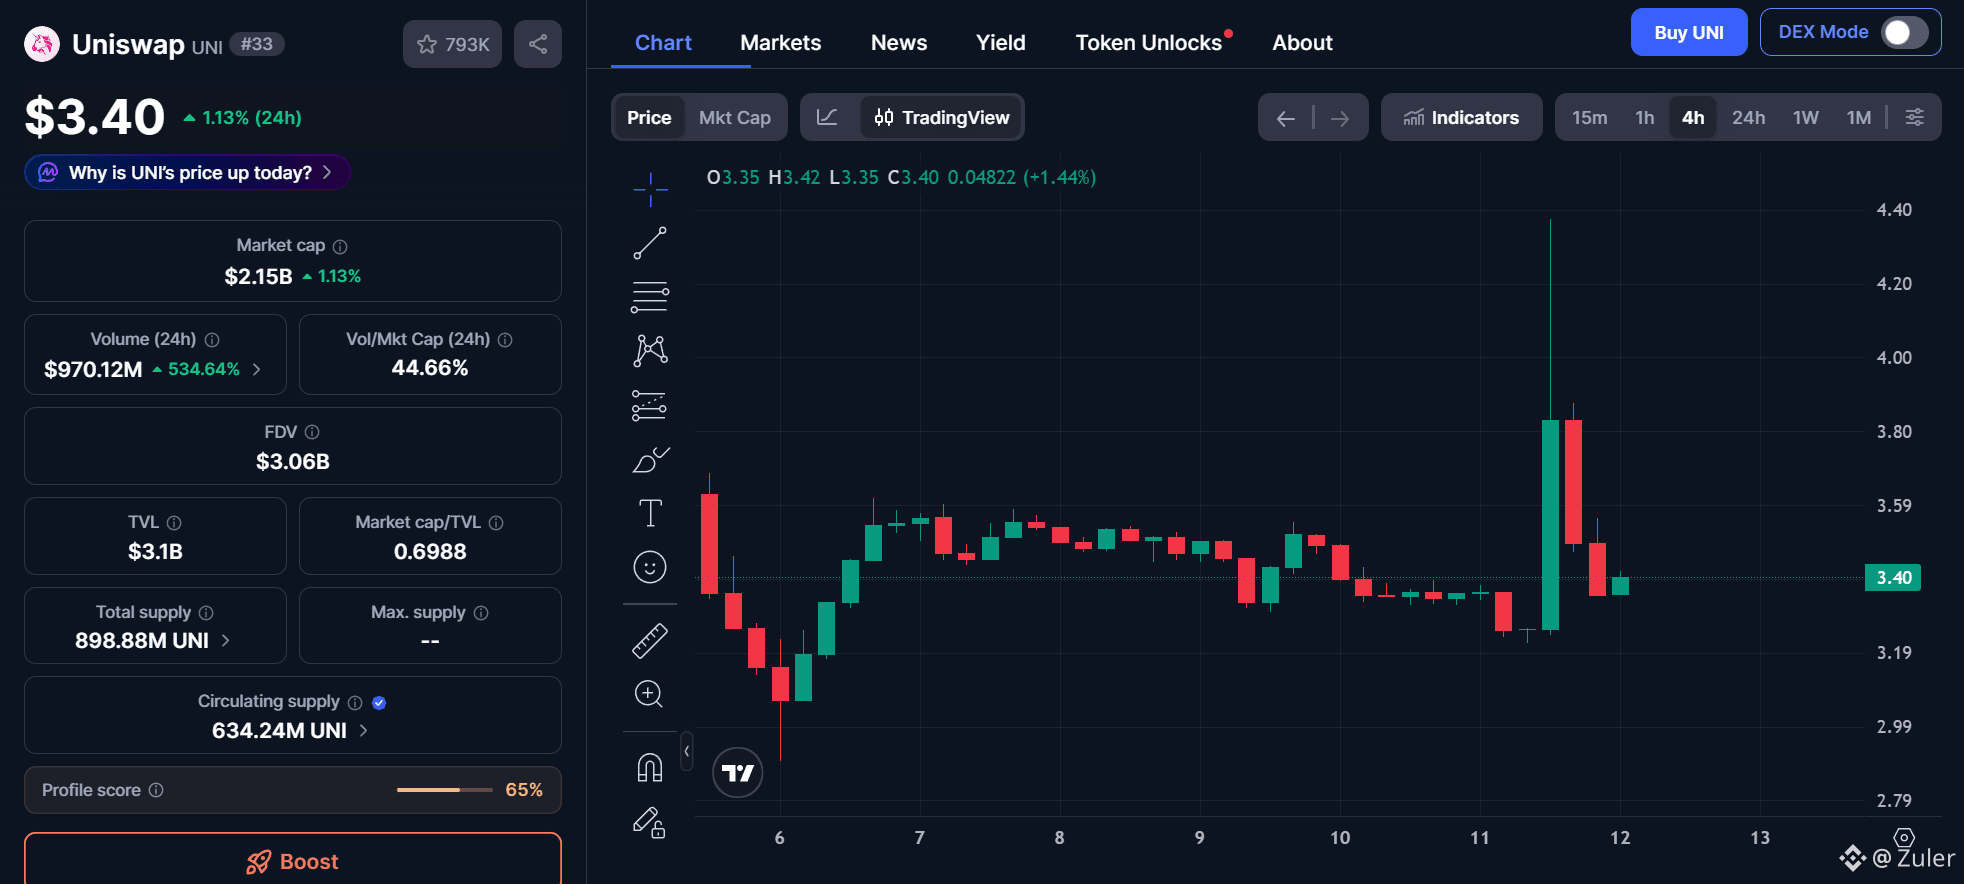This screenshot has width=1964, height=884.
Task: Select the trend line drawing tool
Action: coord(650,243)
